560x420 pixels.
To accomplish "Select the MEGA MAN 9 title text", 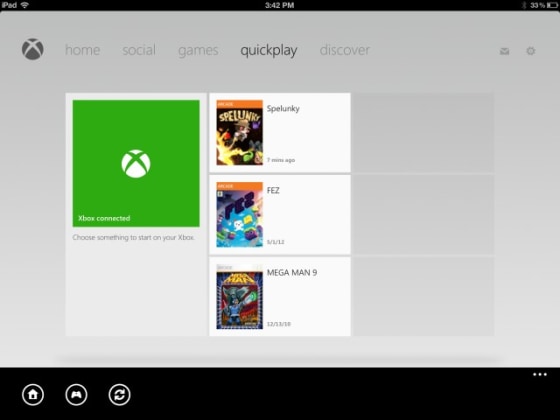I will coord(292,272).
